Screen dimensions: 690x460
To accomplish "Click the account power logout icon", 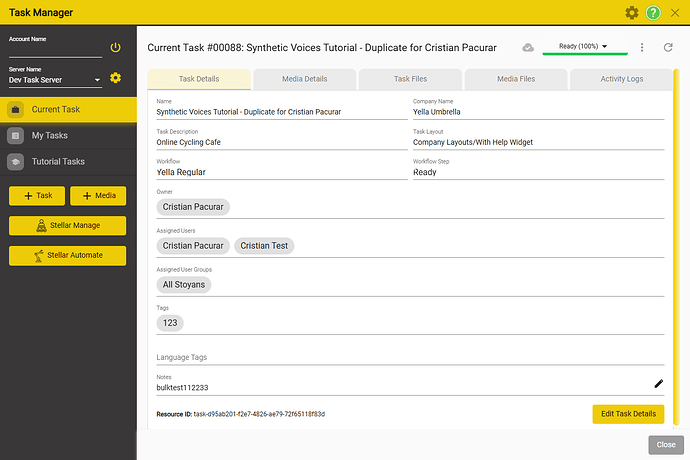I will tap(115, 47).
